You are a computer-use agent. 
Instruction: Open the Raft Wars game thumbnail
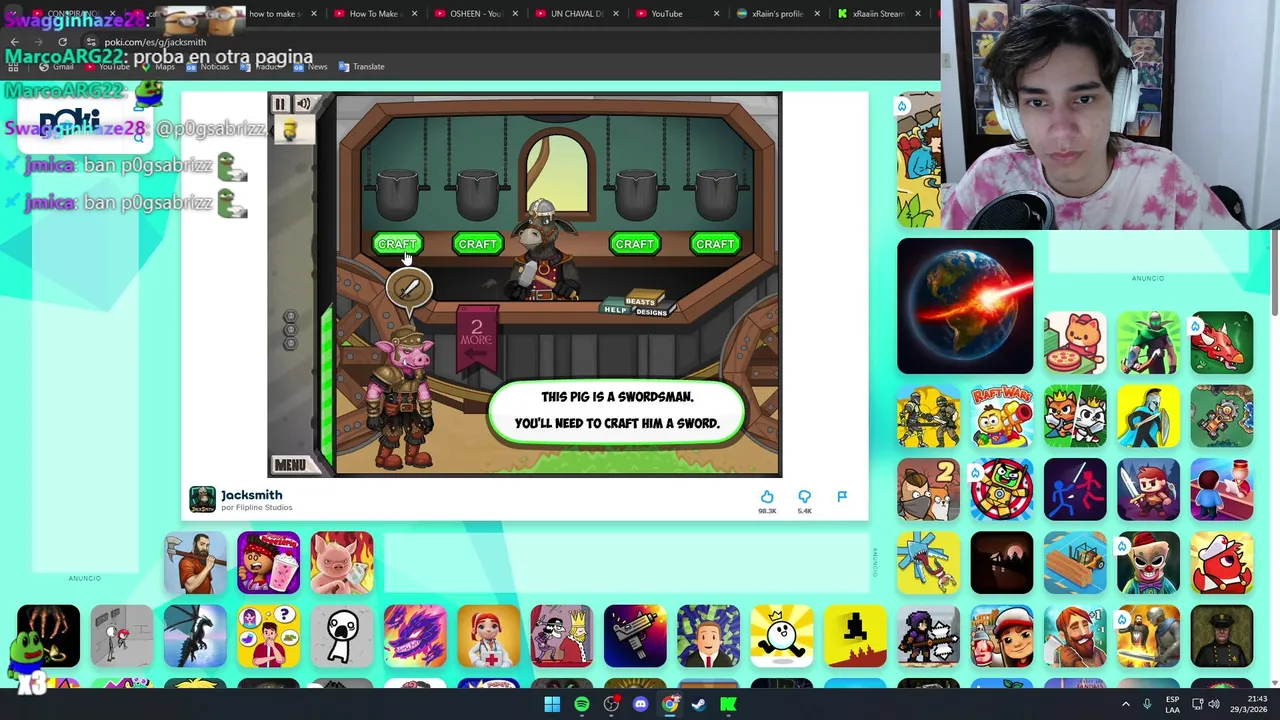[1002, 416]
